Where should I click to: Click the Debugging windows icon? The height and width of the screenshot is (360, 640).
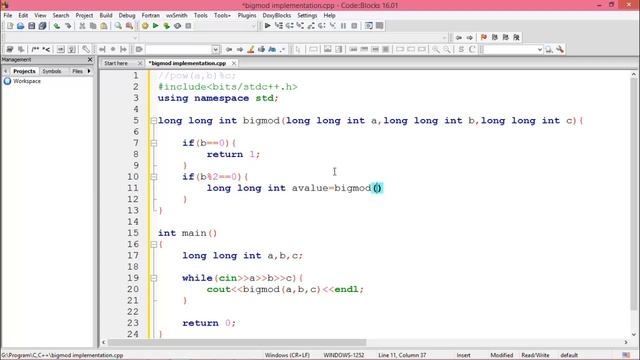[369, 26]
